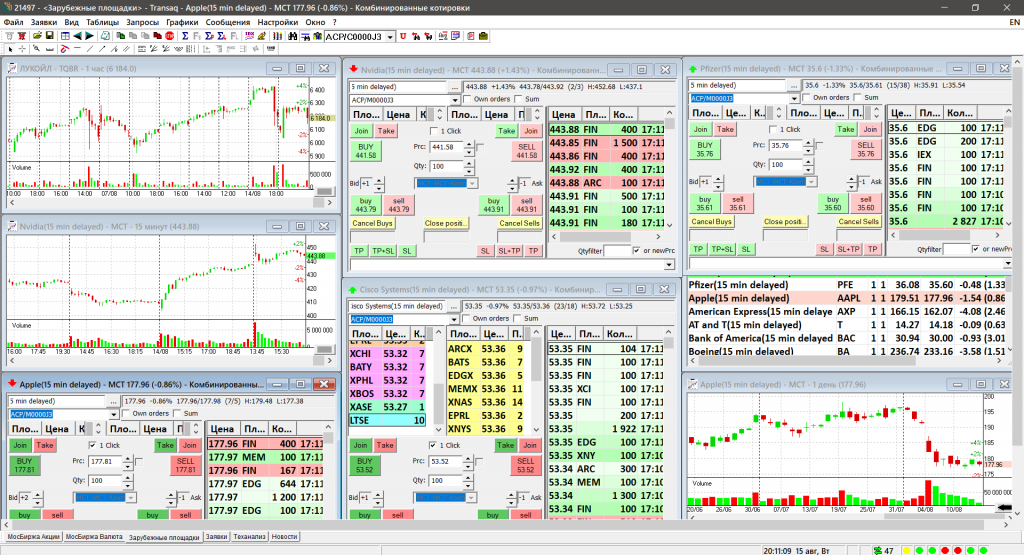Uncheck 1 Click in Cisco Systems window
The width and height of the screenshot is (1024, 555).
click(x=432, y=445)
